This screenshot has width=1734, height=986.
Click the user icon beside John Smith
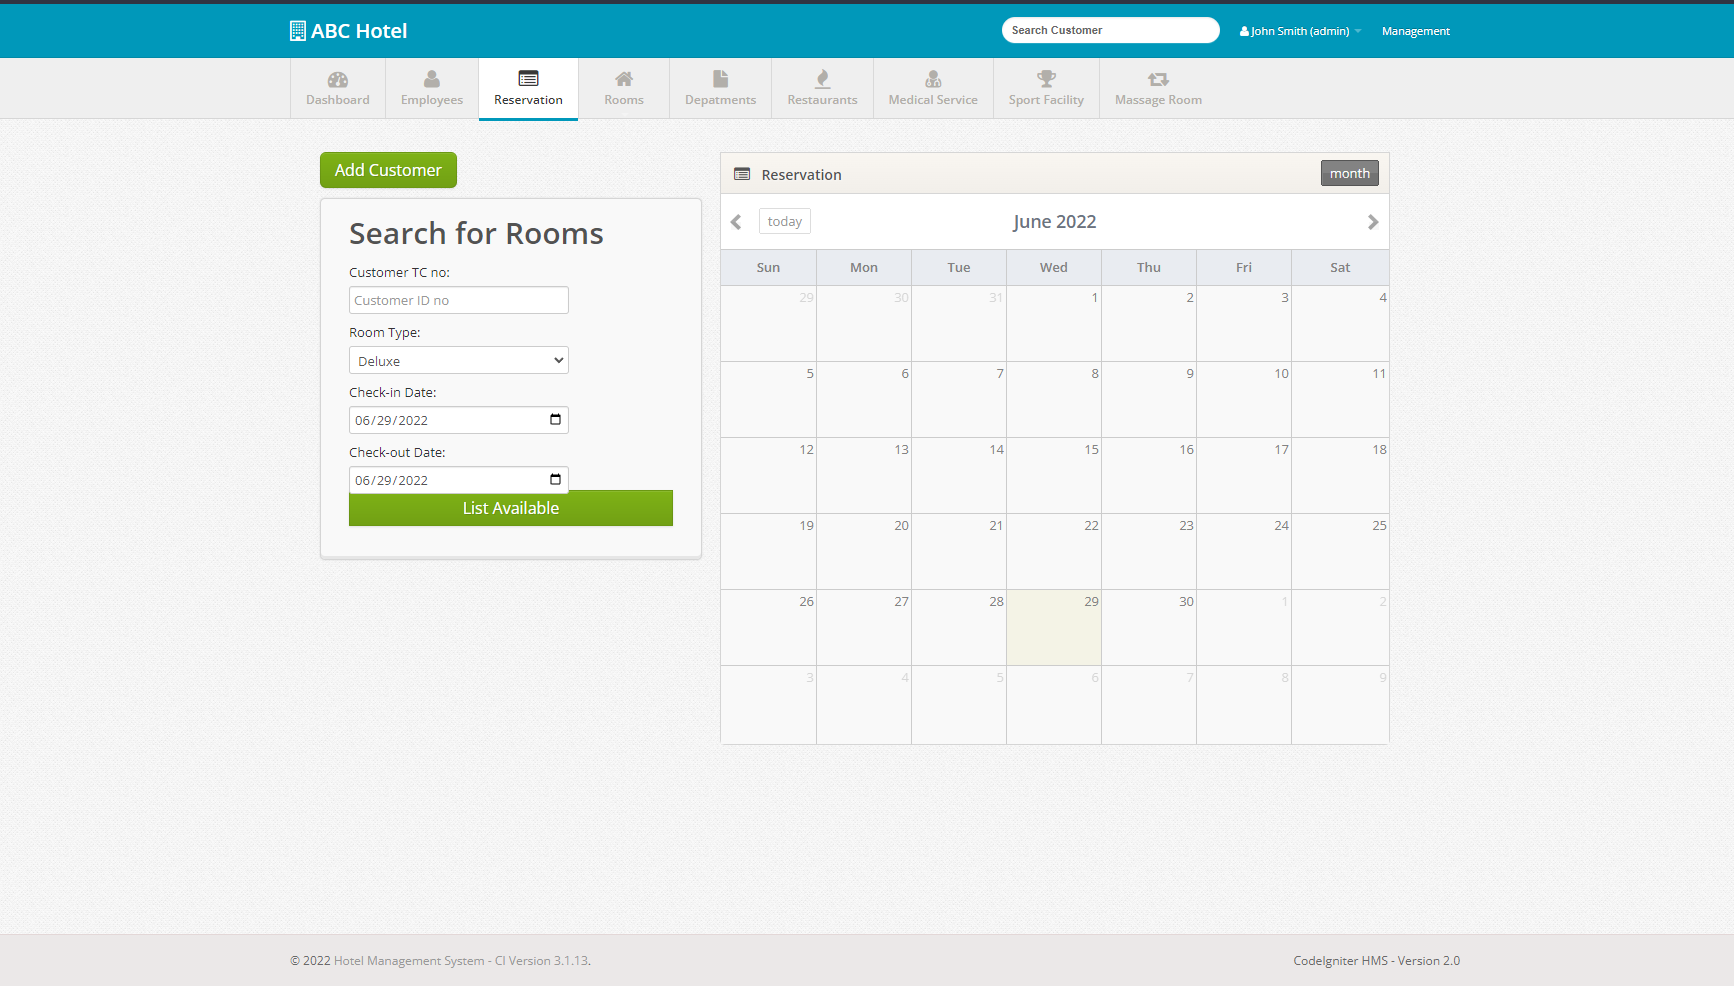pos(1244,32)
